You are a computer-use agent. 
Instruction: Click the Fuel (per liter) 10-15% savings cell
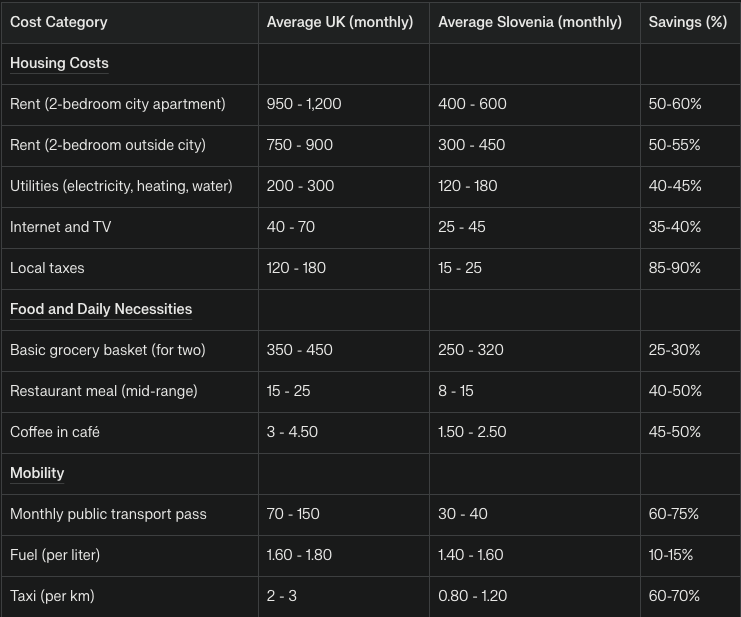click(670, 555)
